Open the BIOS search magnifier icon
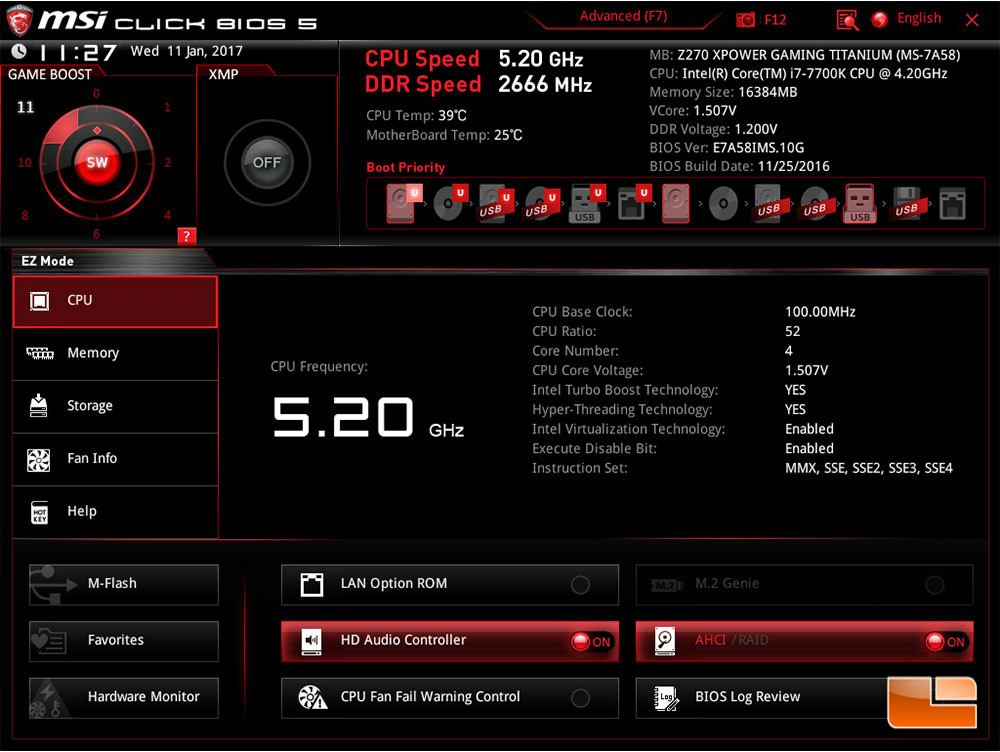This screenshot has width=1000, height=752. [847, 20]
